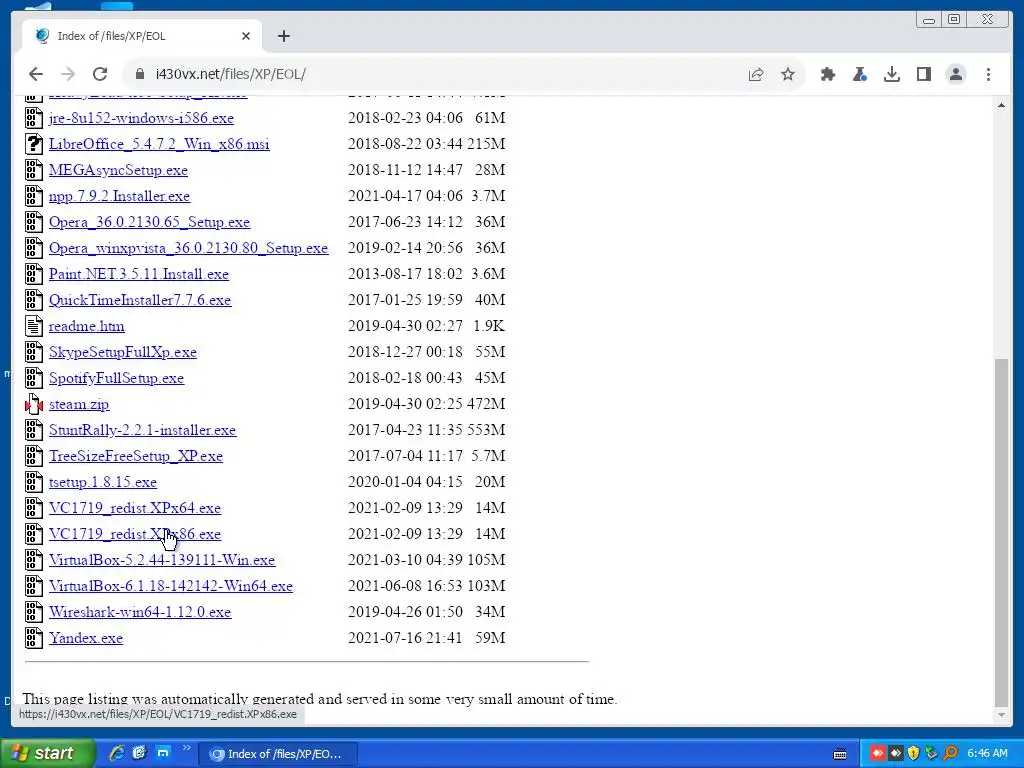Click the npp.7.9.2.Installer.exe link
The height and width of the screenshot is (768, 1024).
tap(120, 196)
